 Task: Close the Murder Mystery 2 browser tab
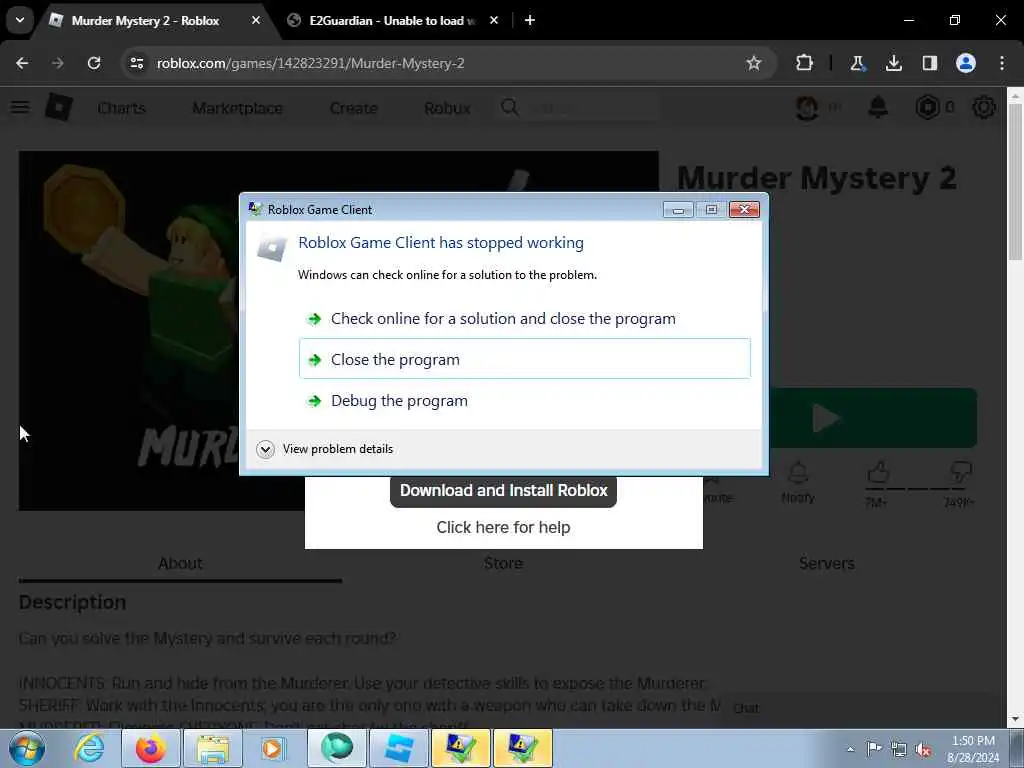(x=256, y=20)
